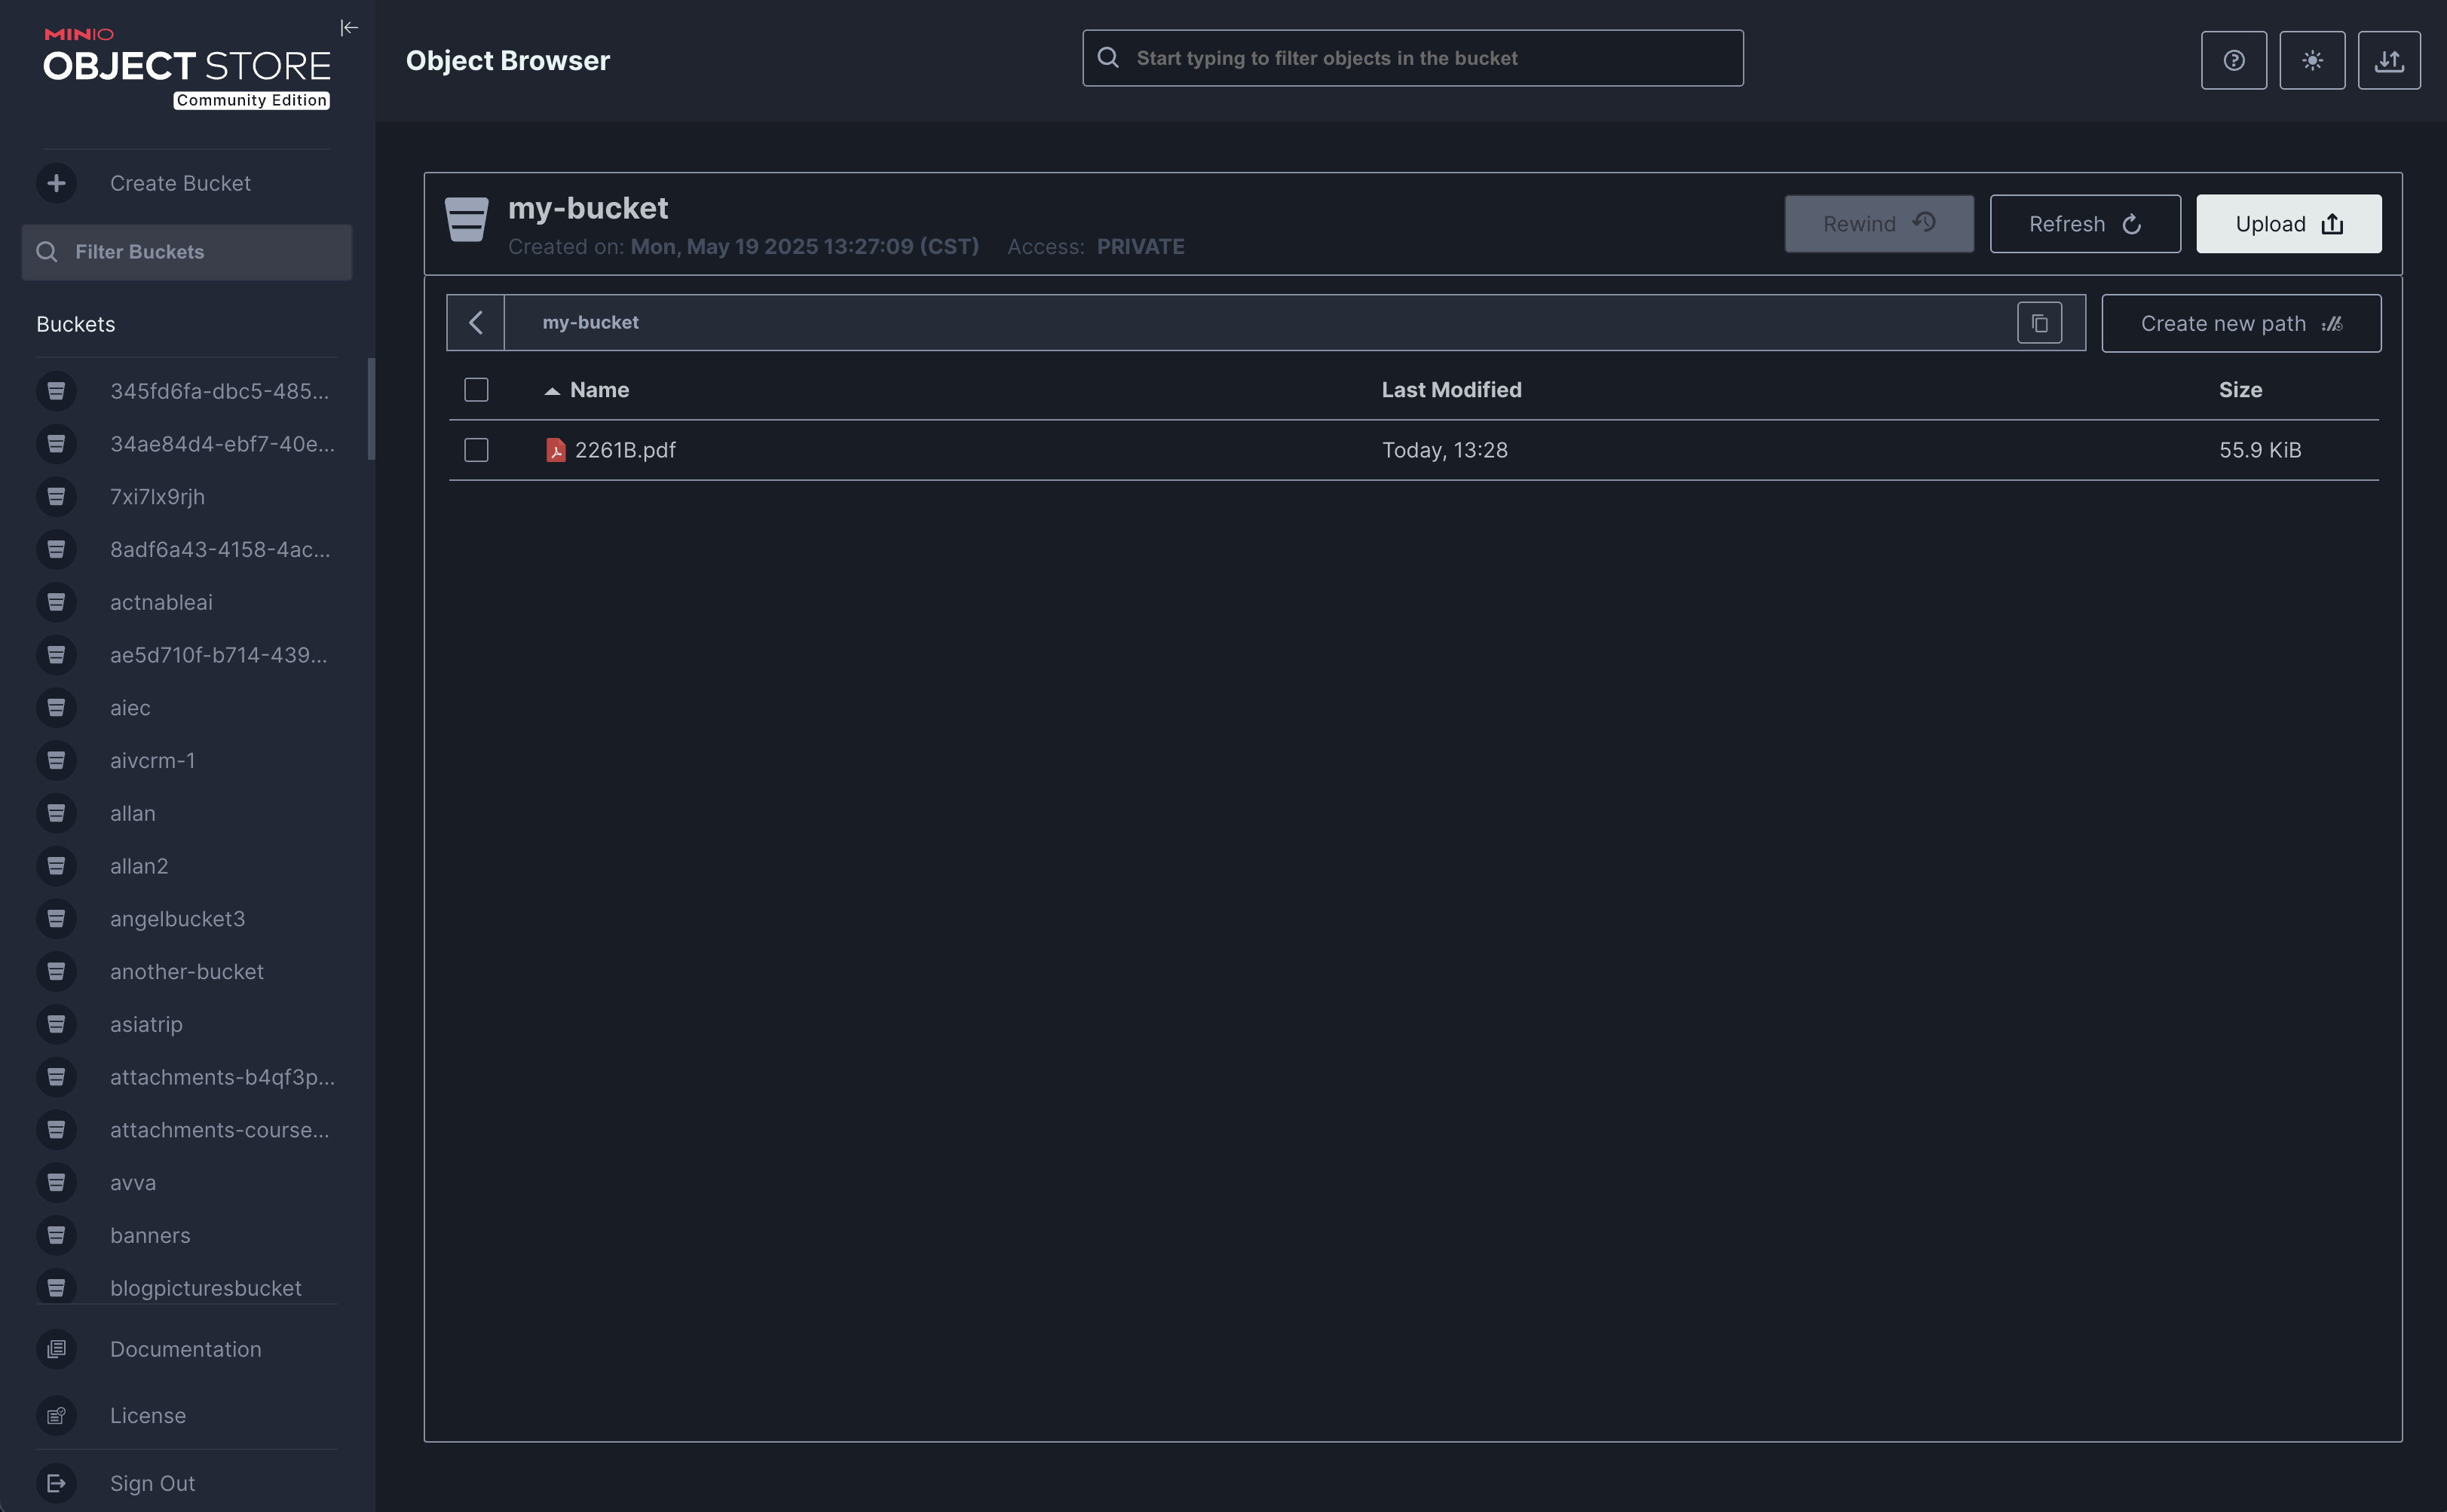This screenshot has height=1512, width=2447.
Task: Select the 2261B.pdf row checkbox
Action: coord(476,450)
